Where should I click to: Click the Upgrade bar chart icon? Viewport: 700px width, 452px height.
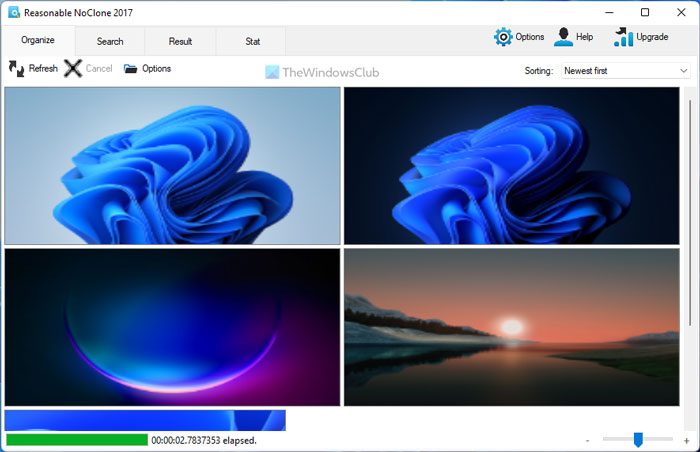pyautogui.click(x=623, y=37)
